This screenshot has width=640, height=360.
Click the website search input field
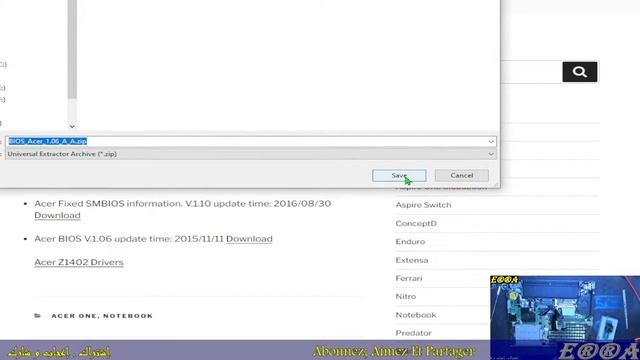tap(531, 72)
